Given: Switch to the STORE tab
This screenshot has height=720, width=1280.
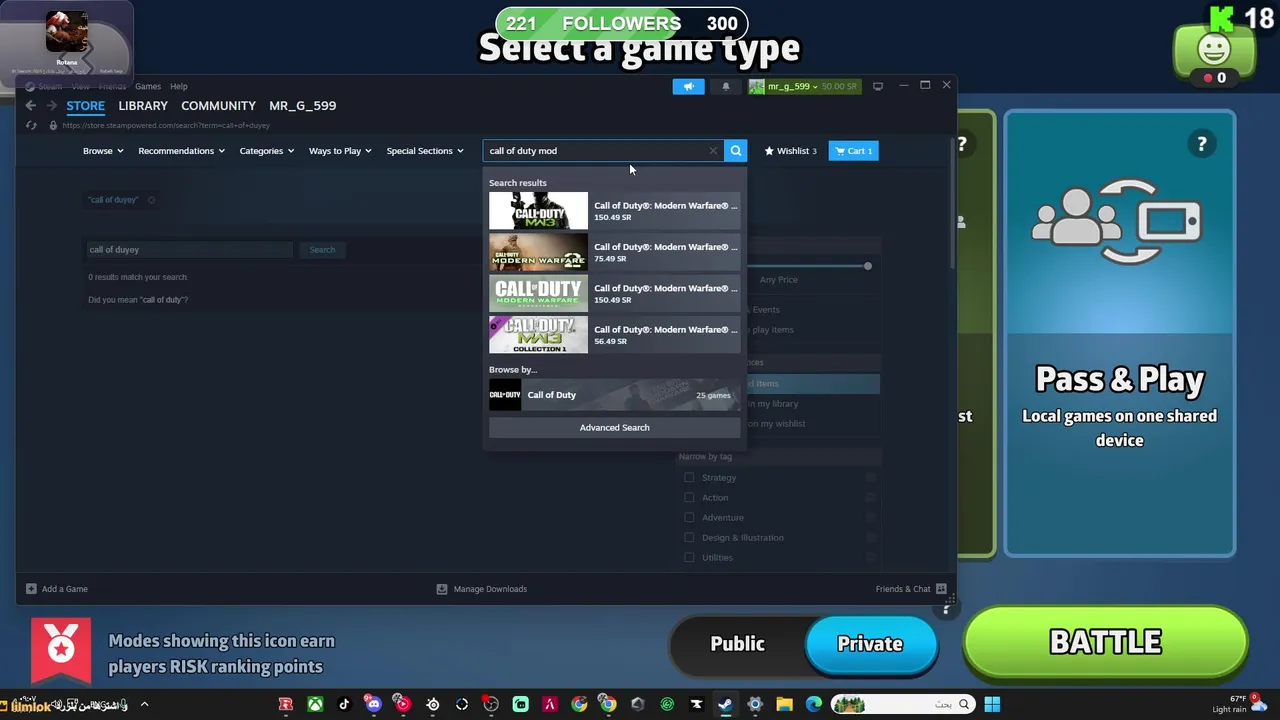Looking at the screenshot, I should click(x=85, y=105).
